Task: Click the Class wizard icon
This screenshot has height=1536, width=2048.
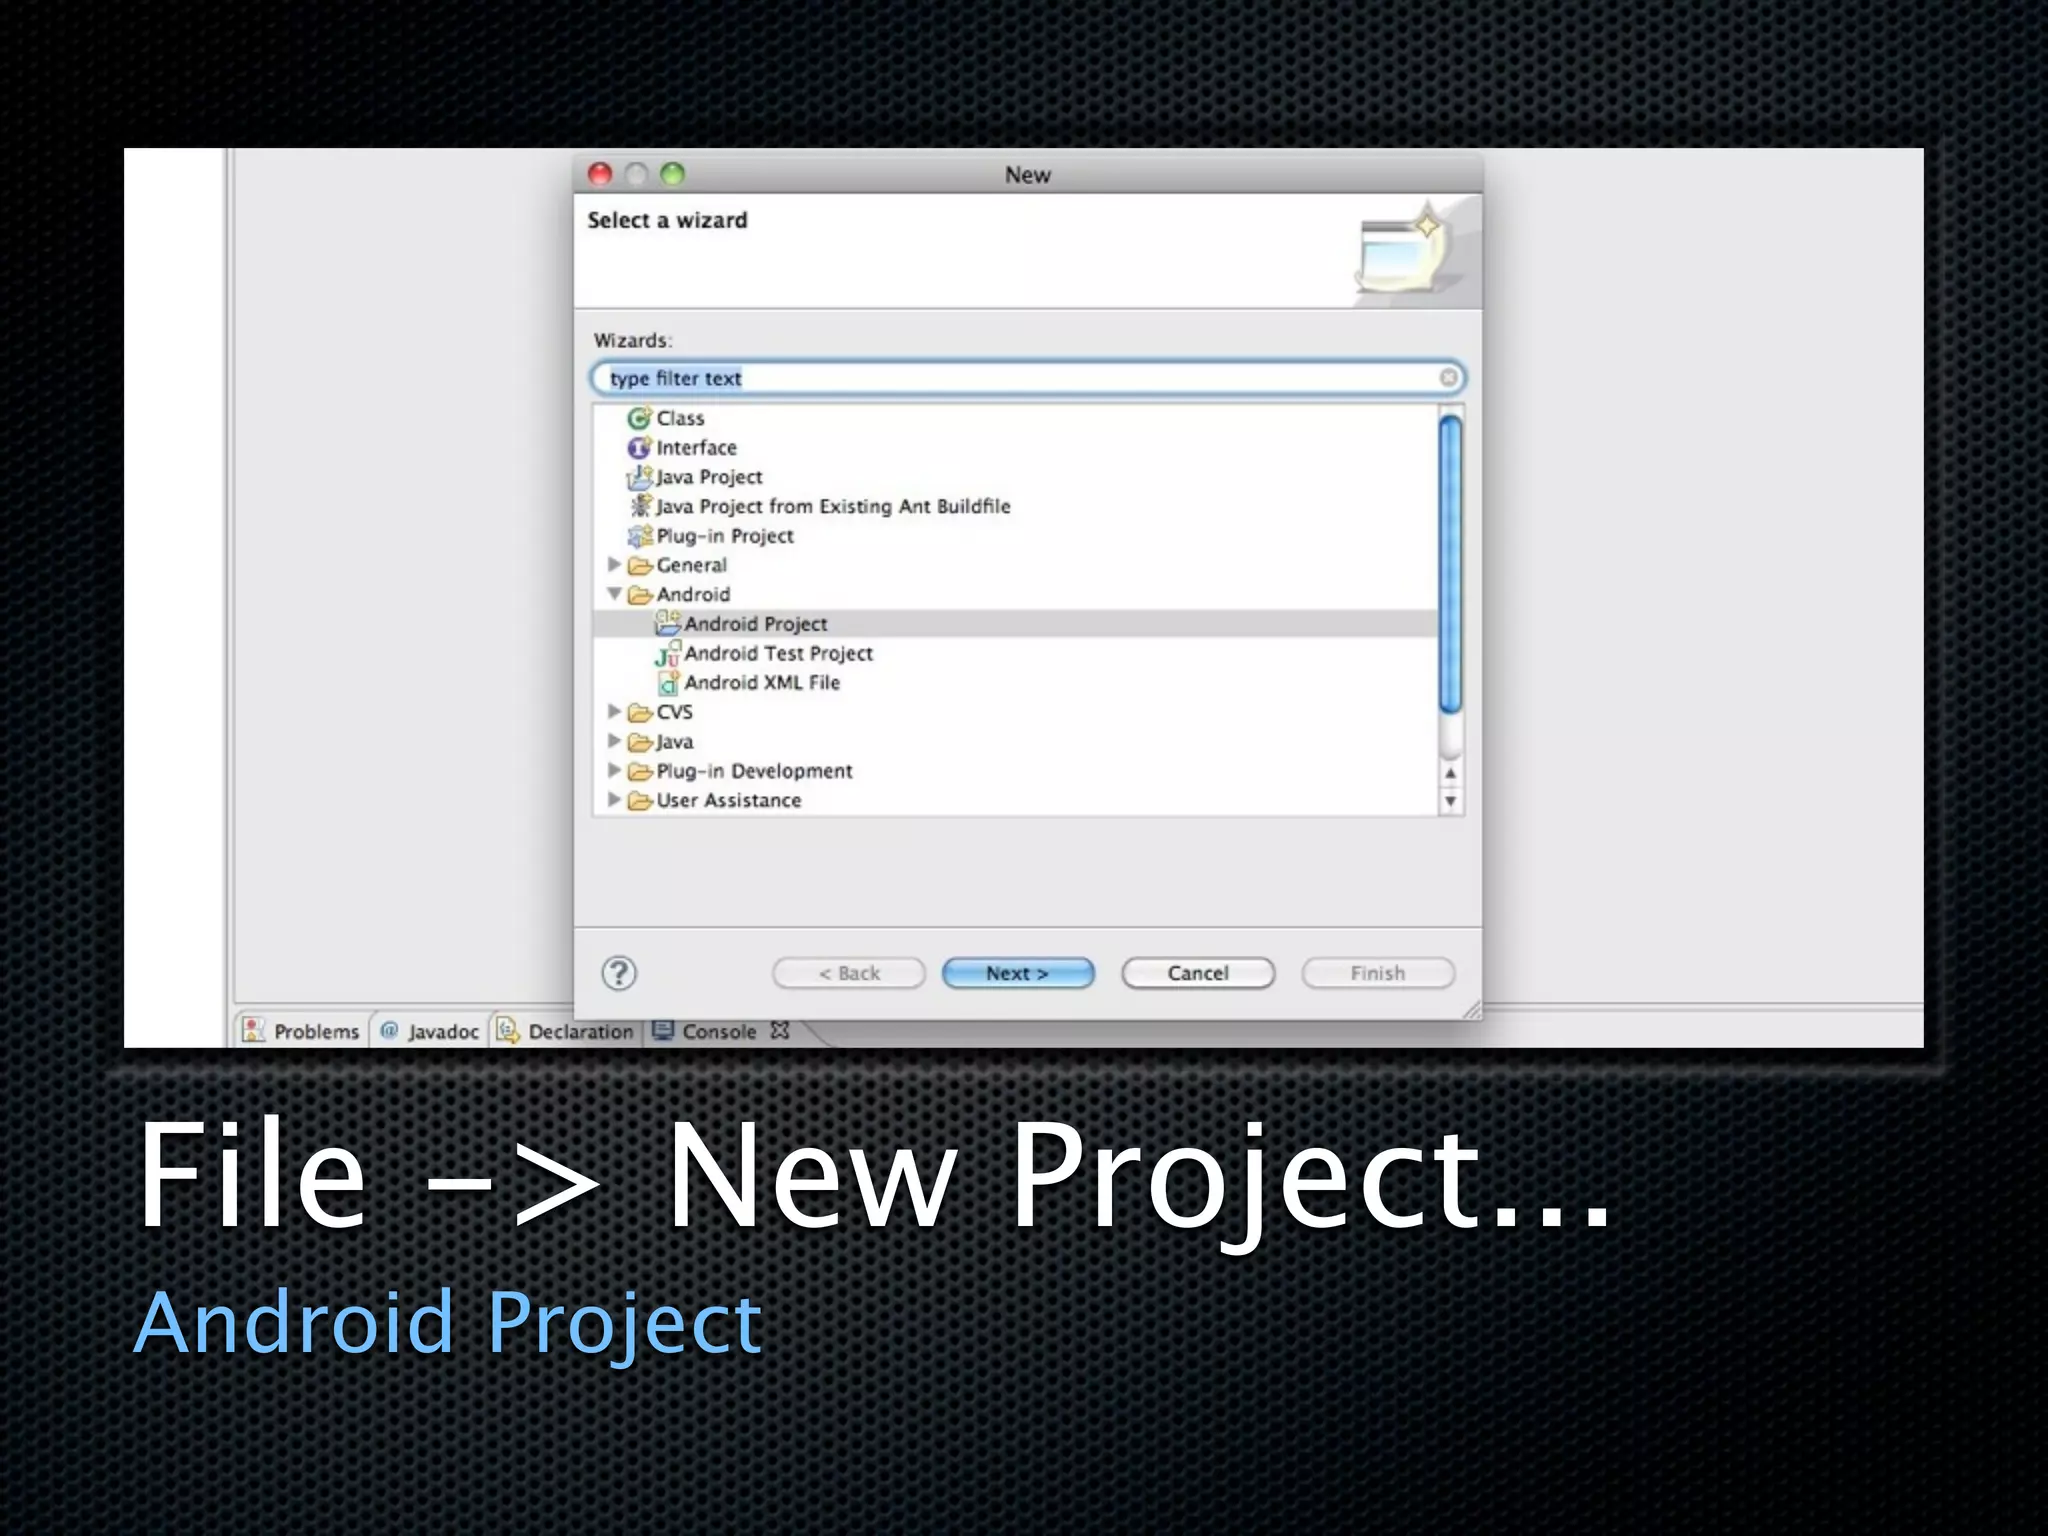Action: click(x=639, y=418)
